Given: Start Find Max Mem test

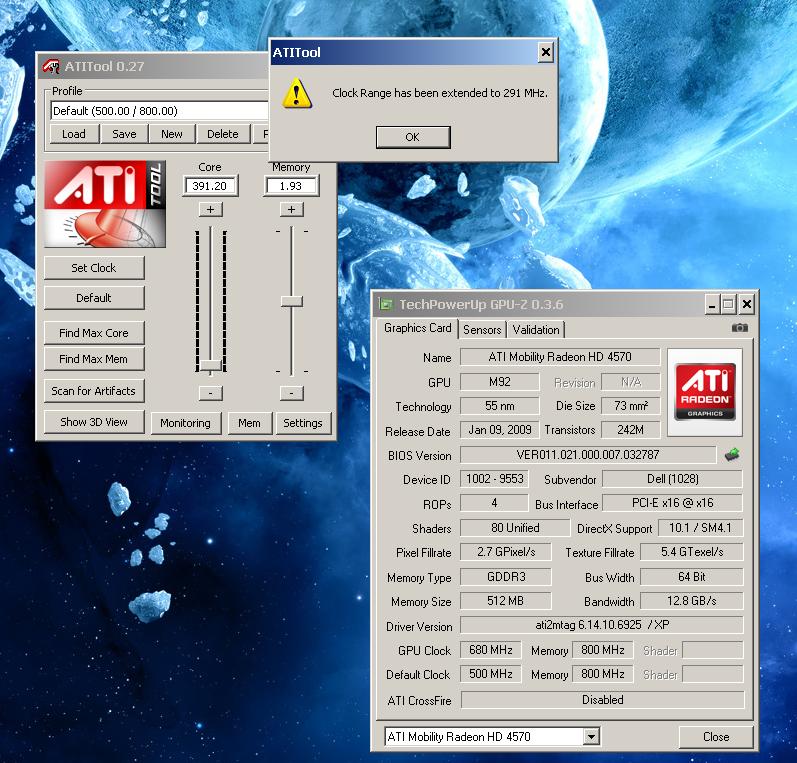Looking at the screenshot, I should click(94, 359).
